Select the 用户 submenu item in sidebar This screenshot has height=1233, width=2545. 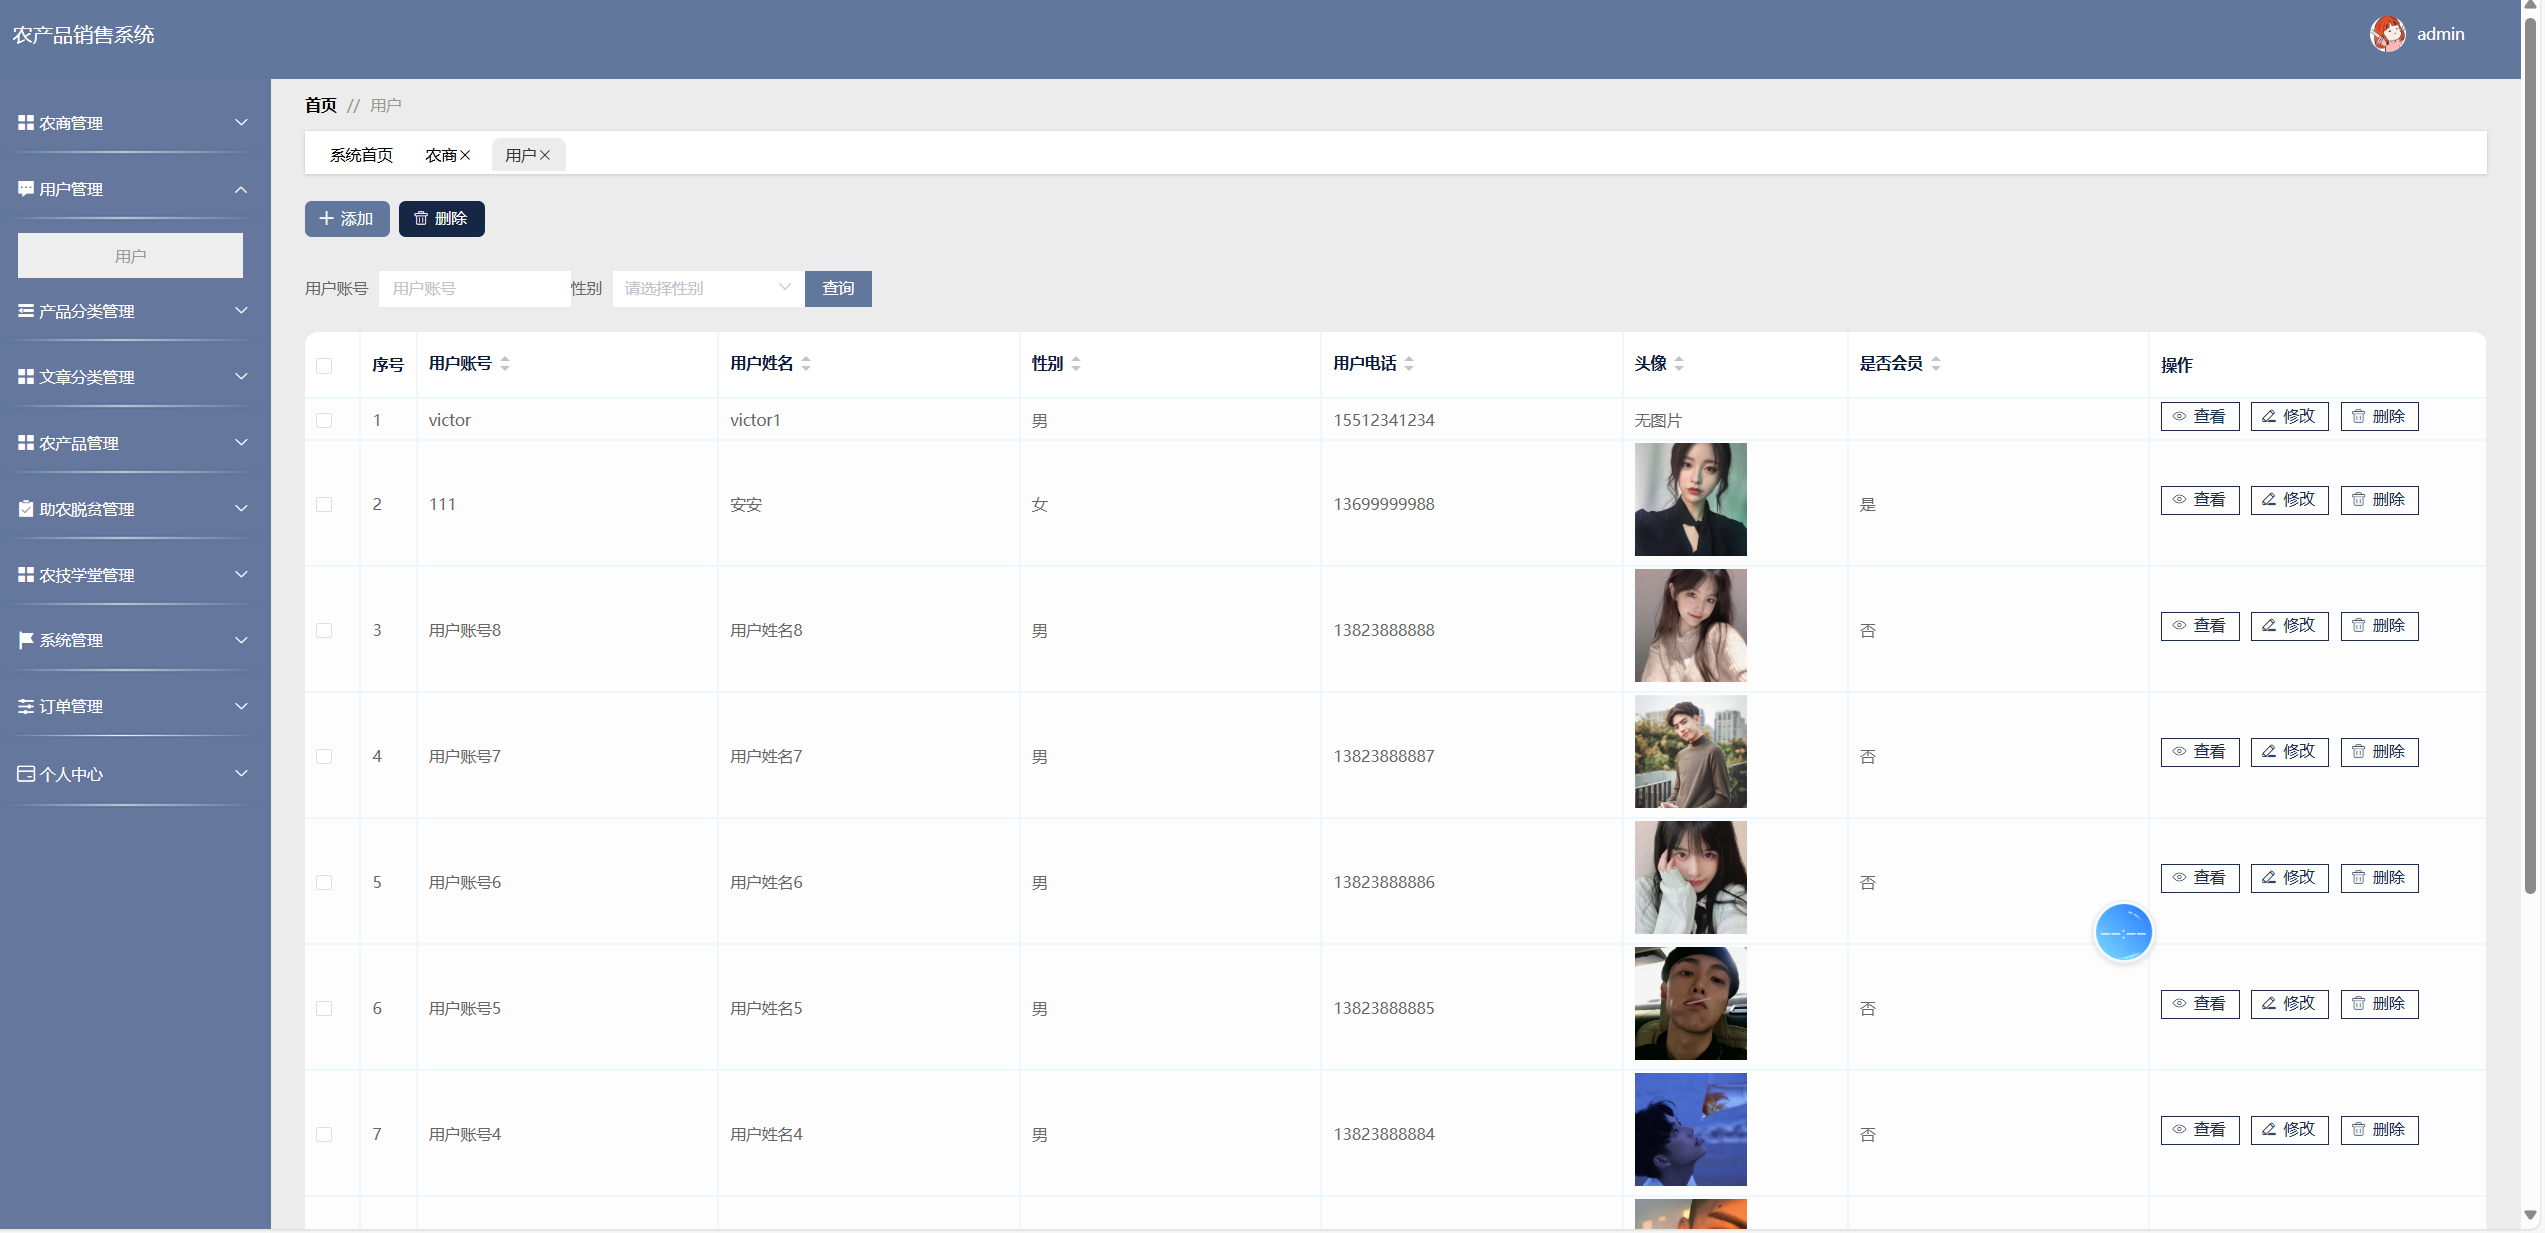(x=130, y=256)
